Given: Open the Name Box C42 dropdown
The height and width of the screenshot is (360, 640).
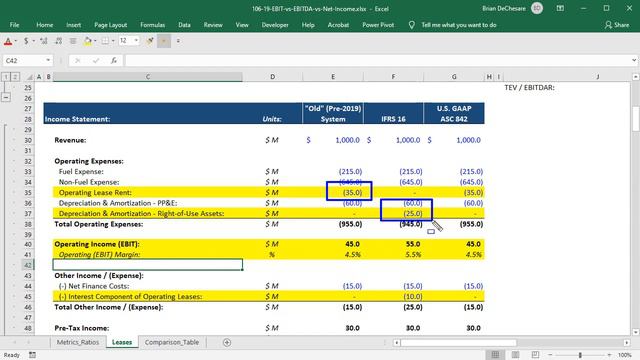Looking at the screenshot, I should click(x=48, y=60).
